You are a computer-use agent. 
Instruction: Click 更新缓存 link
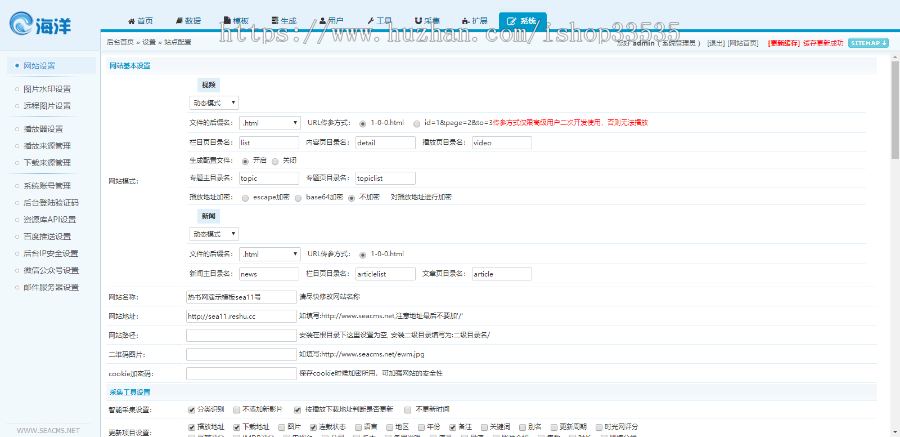(x=783, y=43)
